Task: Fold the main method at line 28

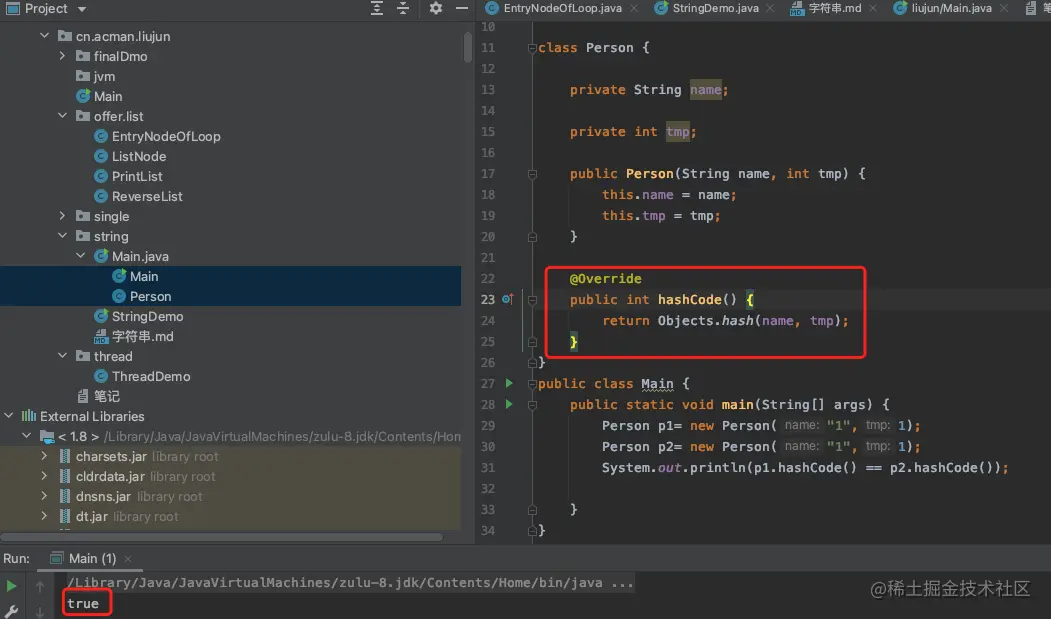Action: [x=532, y=405]
